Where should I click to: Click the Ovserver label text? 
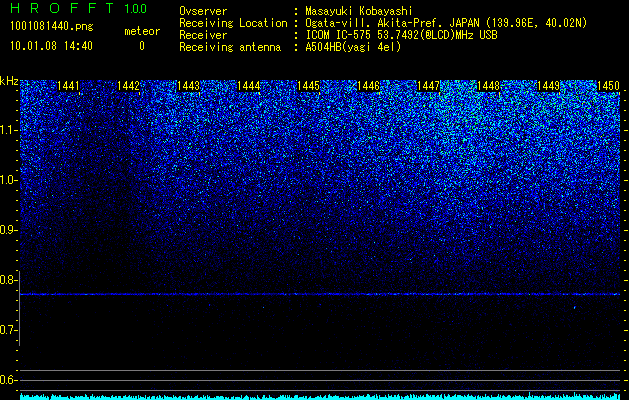pyautogui.click(x=203, y=11)
